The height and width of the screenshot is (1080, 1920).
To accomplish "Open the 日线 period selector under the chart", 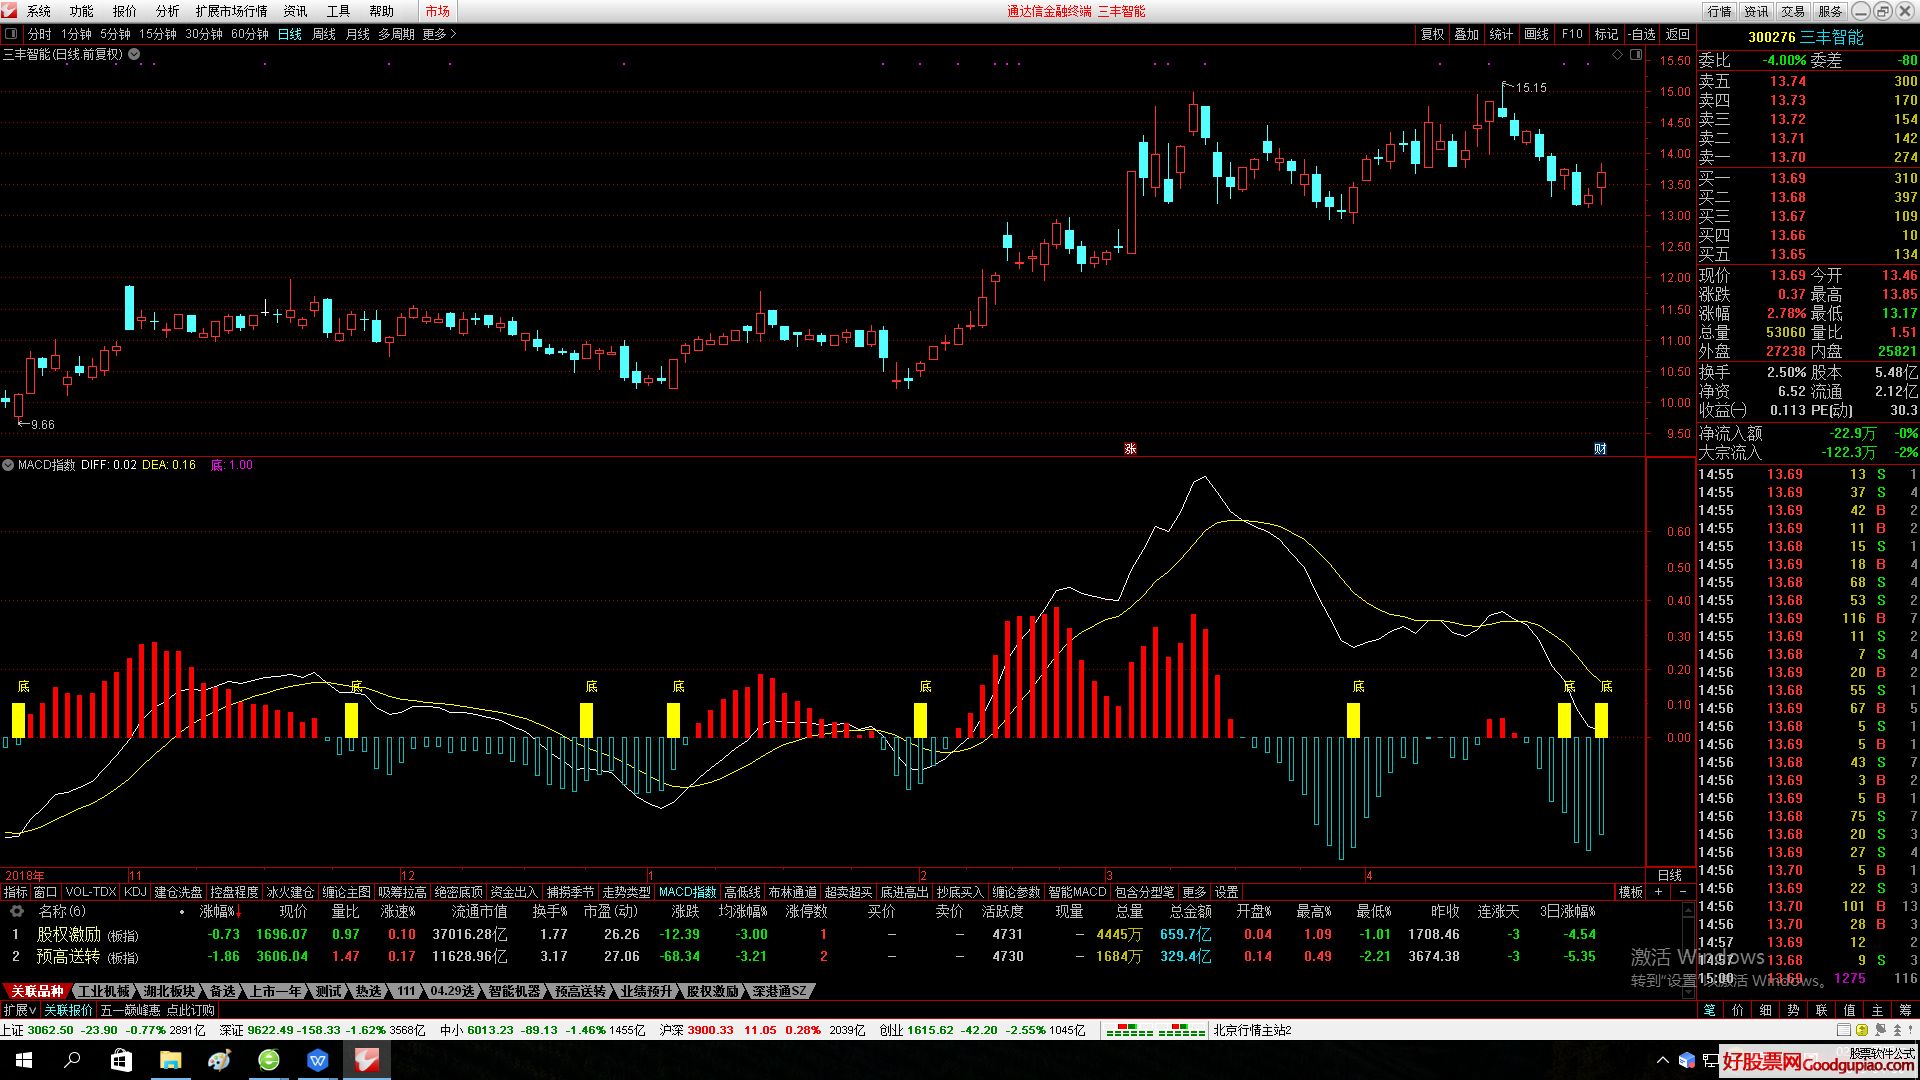I will pyautogui.click(x=1670, y=875).
